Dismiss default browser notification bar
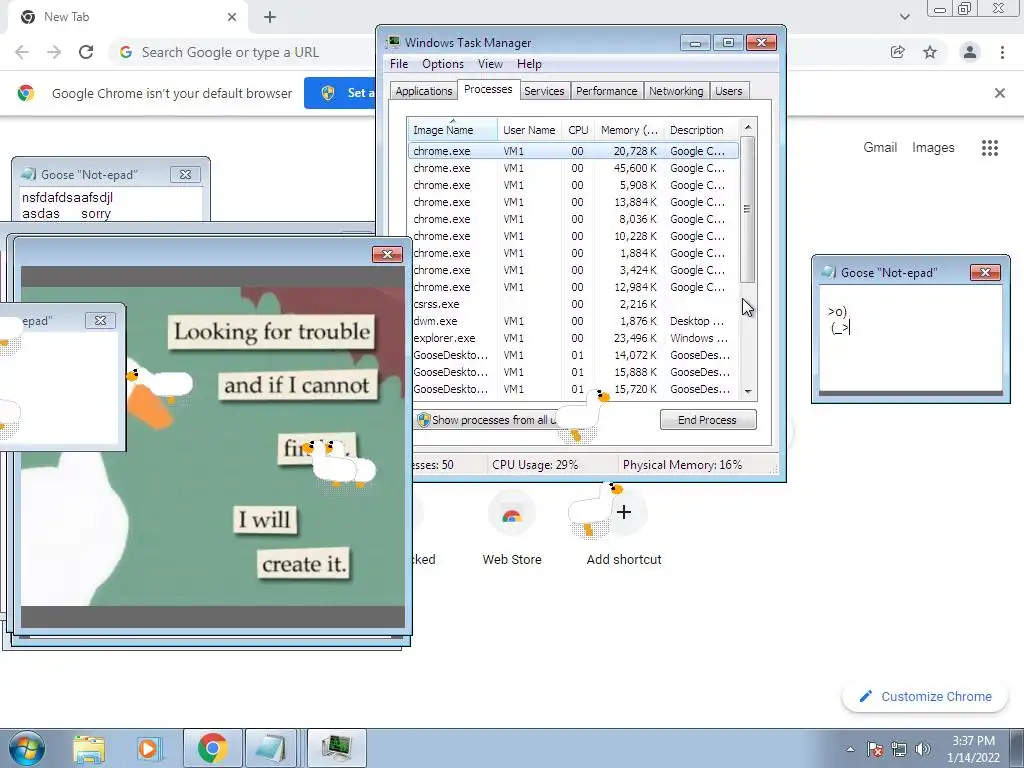This screenshot has width=1024, height=768. (x=1000, y=93)
